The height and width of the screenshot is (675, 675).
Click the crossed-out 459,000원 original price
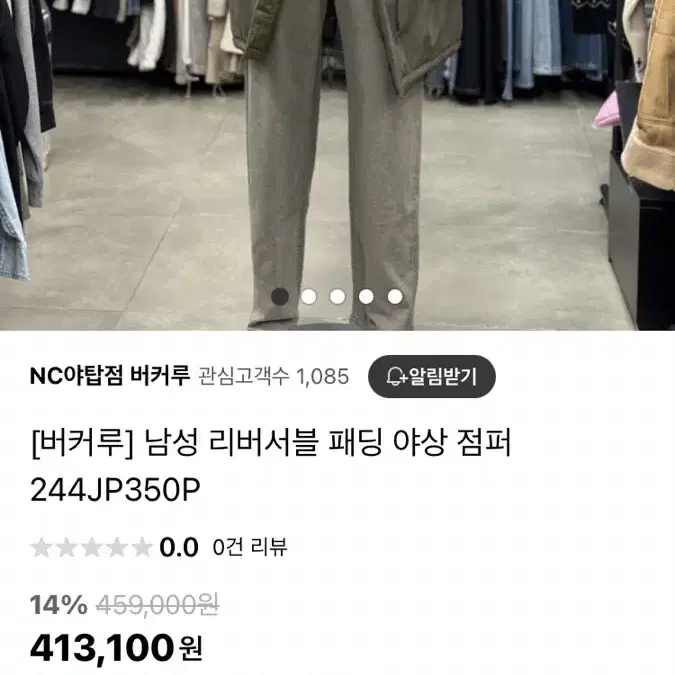(x=158, y=605)
